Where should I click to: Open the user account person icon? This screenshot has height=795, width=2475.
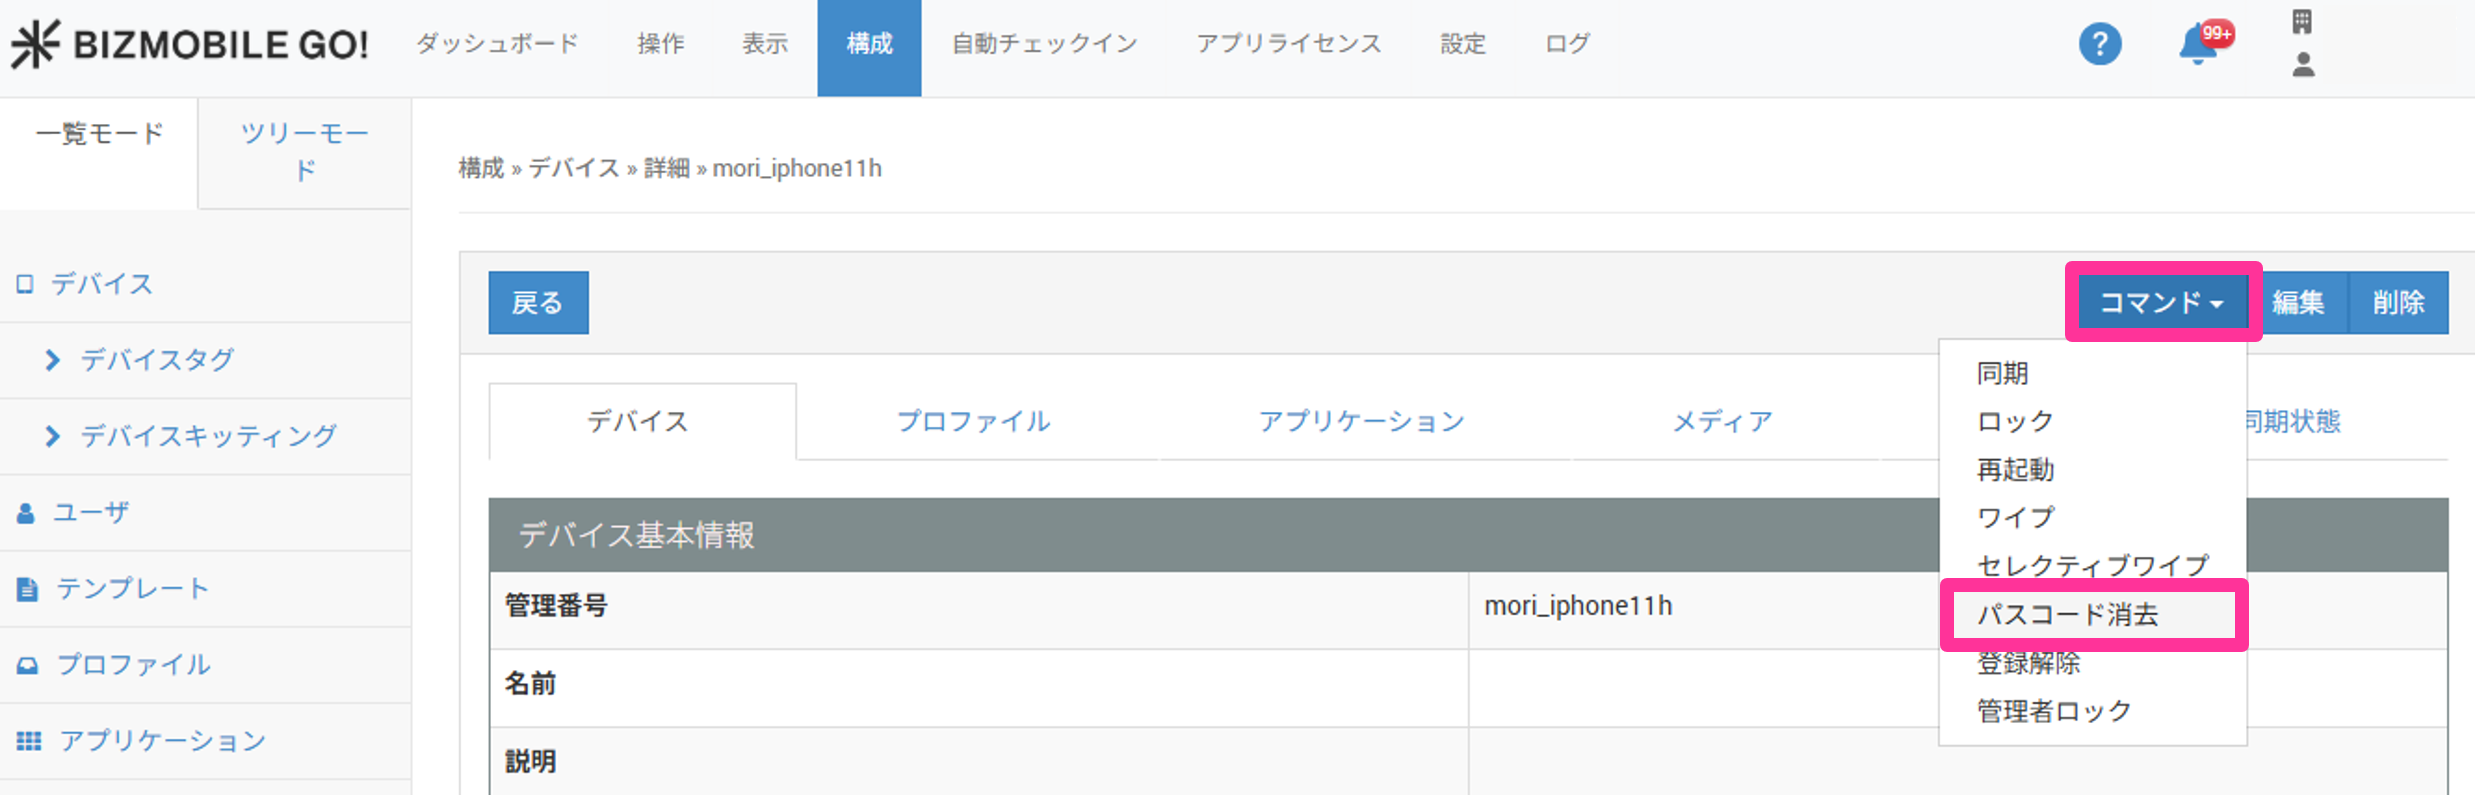[x=2303, y=65]
